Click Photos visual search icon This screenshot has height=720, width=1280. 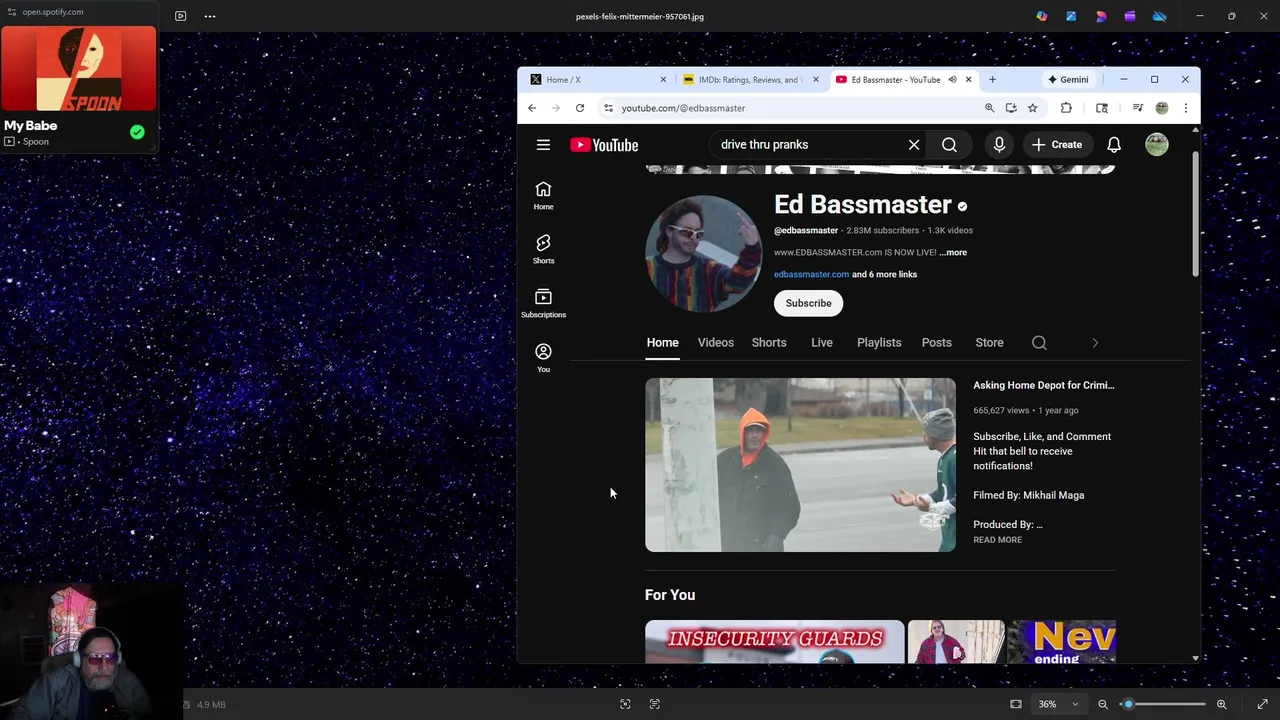click(625, 704)
